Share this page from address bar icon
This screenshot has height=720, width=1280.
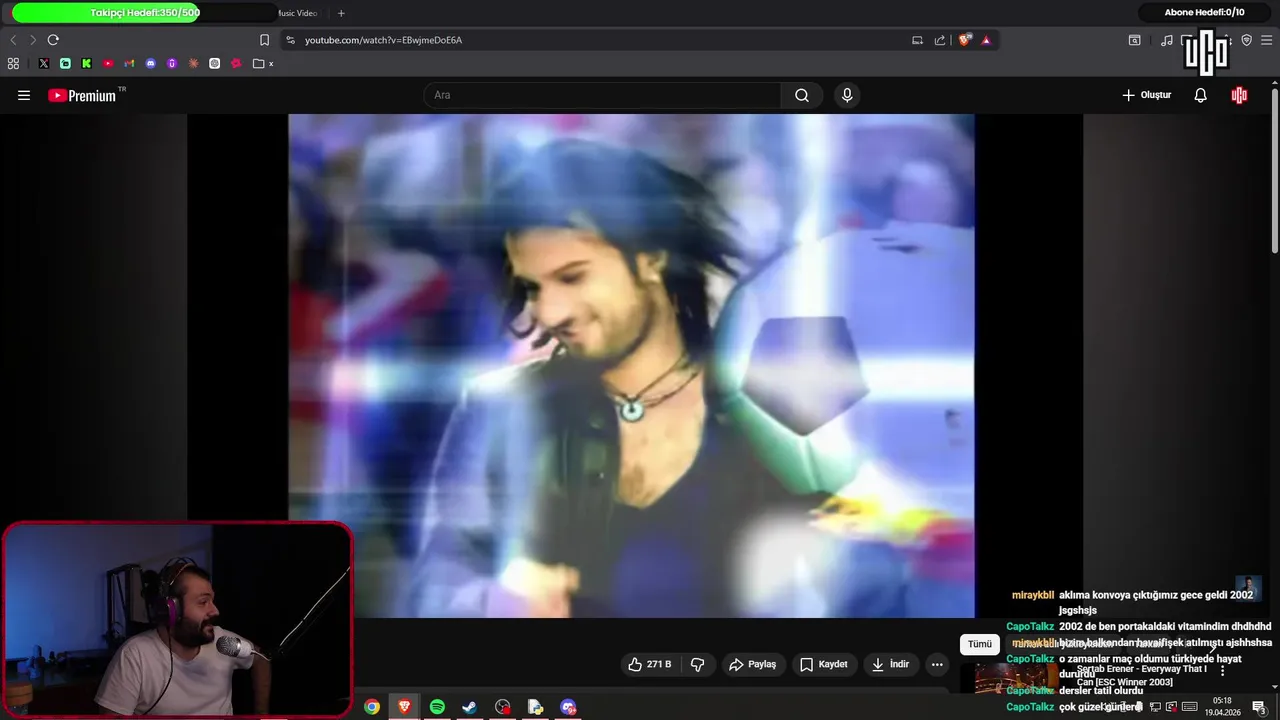[x=940, y=40]
